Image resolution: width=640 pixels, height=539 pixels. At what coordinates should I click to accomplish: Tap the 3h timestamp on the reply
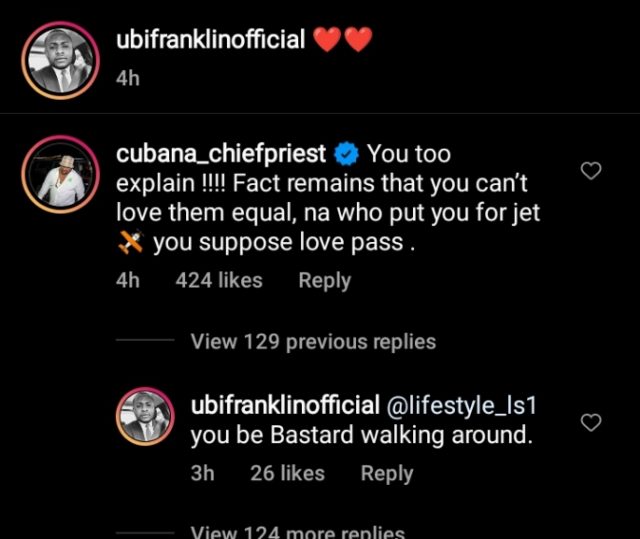202,473
